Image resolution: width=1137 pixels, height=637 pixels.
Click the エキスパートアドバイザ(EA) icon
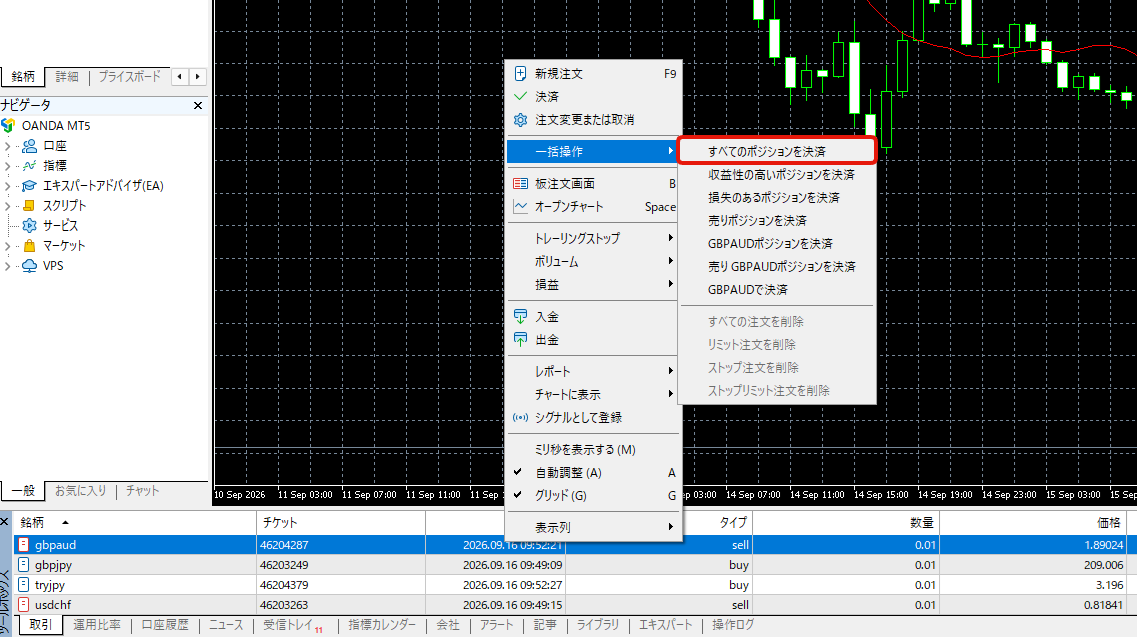pyautogui.click(x=29, y=186)
